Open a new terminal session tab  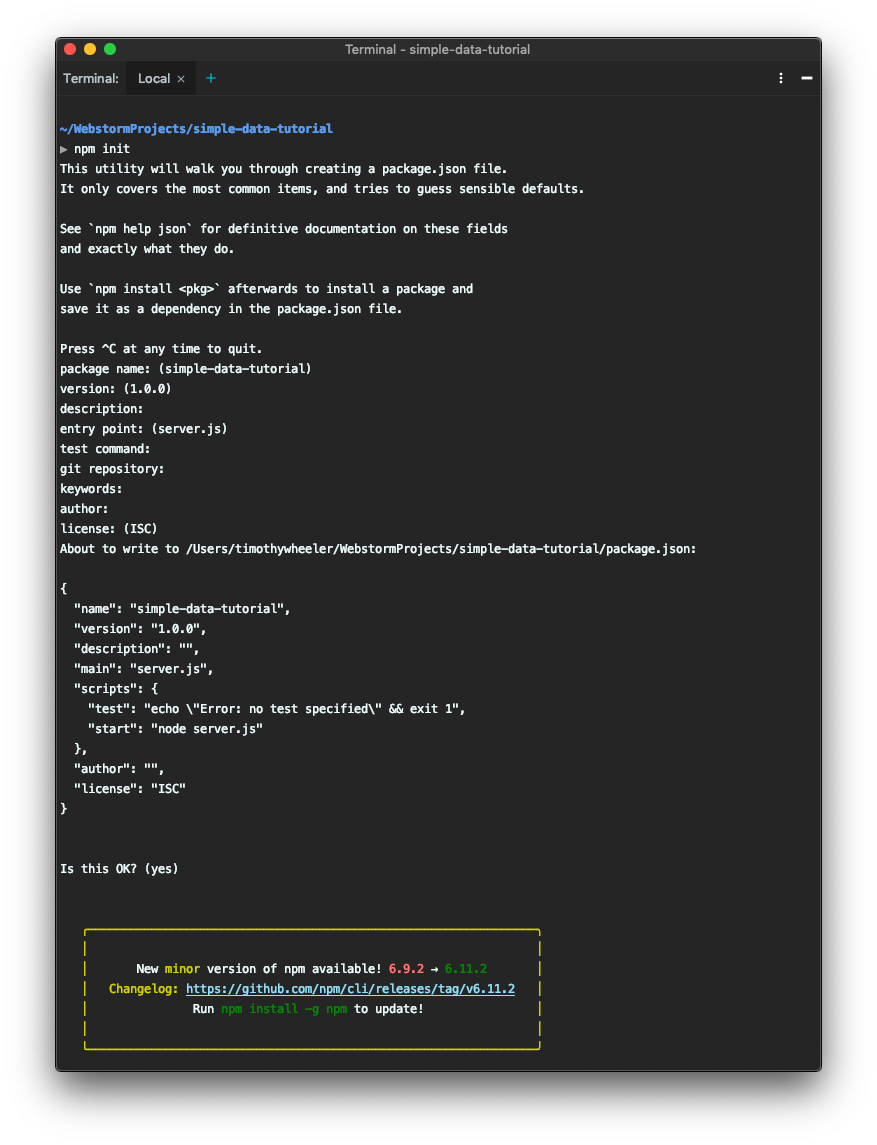tap(210, 78)
